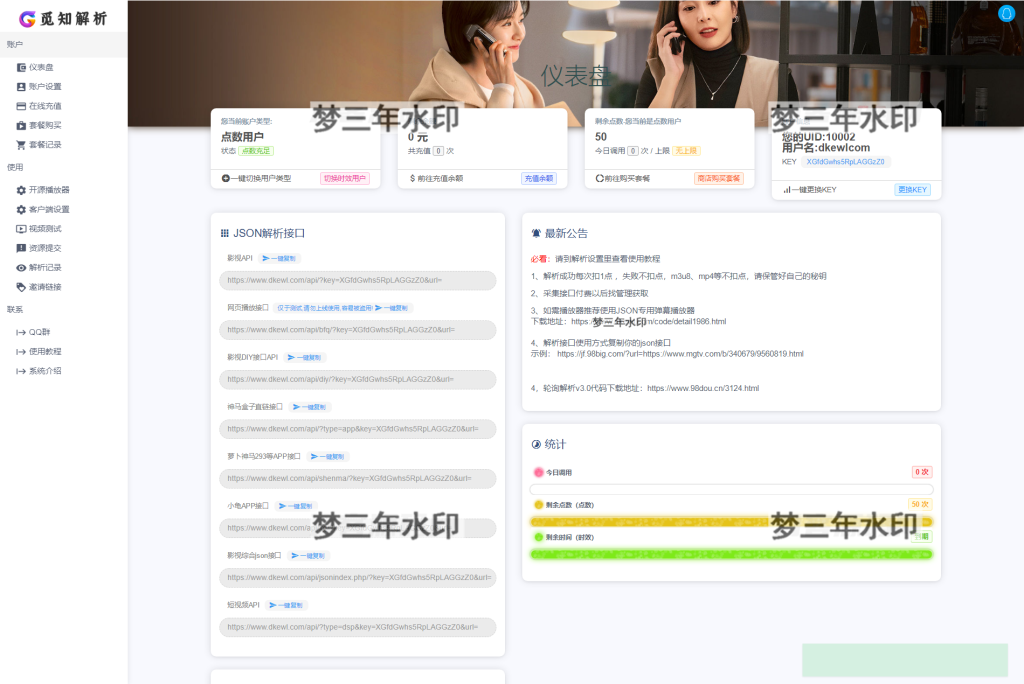Click the plus icon beside 一键切换用户类型
The width and height of the screenshot is (1024, 684).
tap(225, 178)
